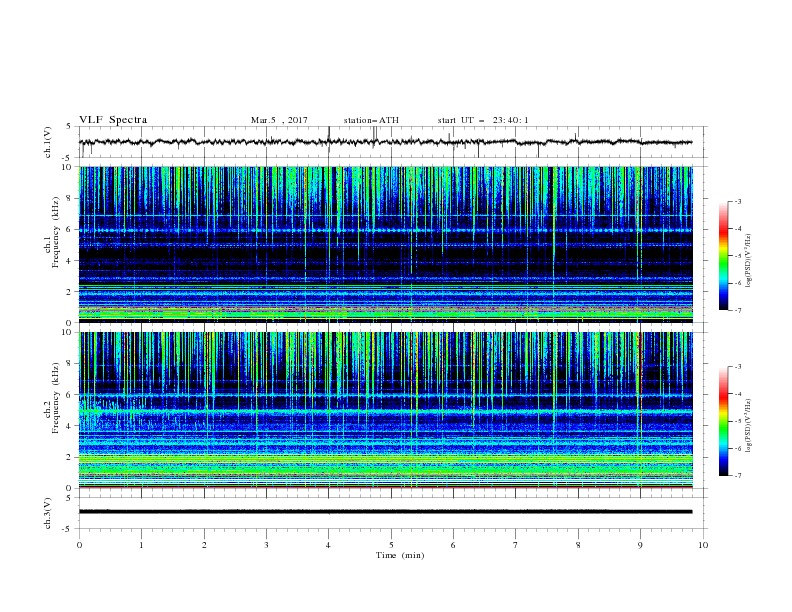Click the "ch.1(V)" waveform axis label
This screenshot has width=792, height=612.
(48, 142)
